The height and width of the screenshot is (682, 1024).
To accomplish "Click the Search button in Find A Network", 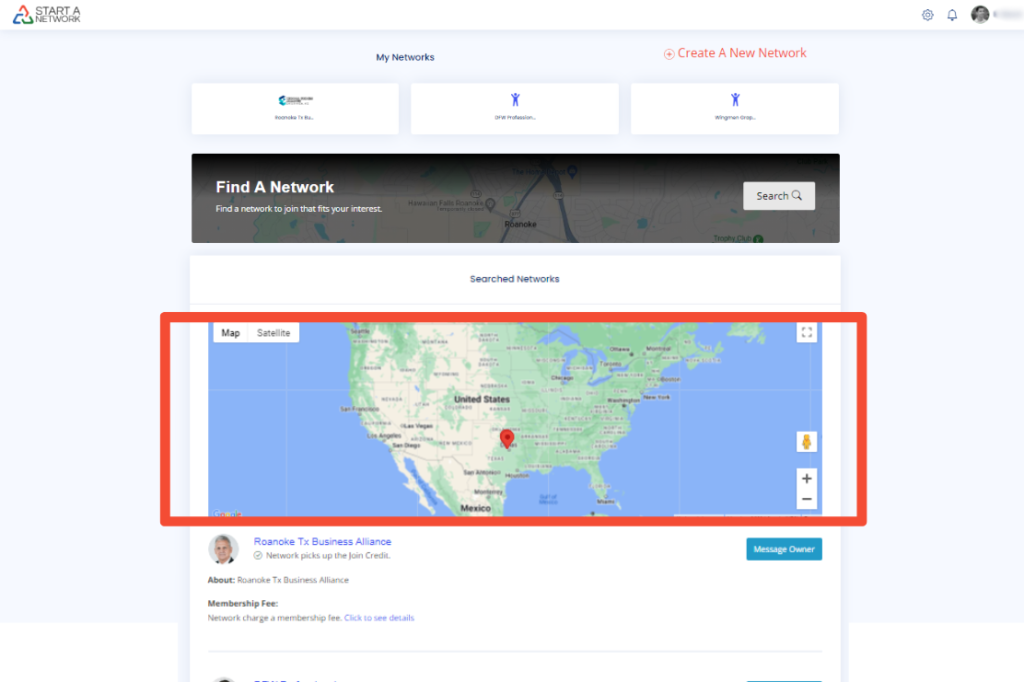I will tap(778, 196).
